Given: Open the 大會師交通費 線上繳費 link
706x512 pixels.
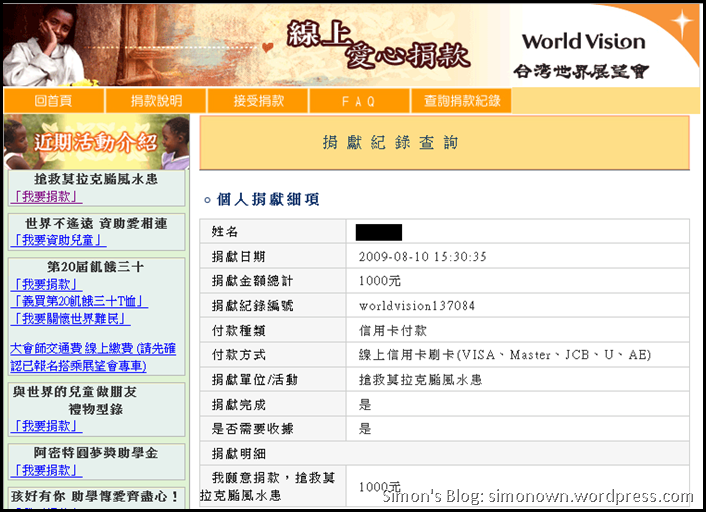Looking at the screenshot, I should coord(93,357).
